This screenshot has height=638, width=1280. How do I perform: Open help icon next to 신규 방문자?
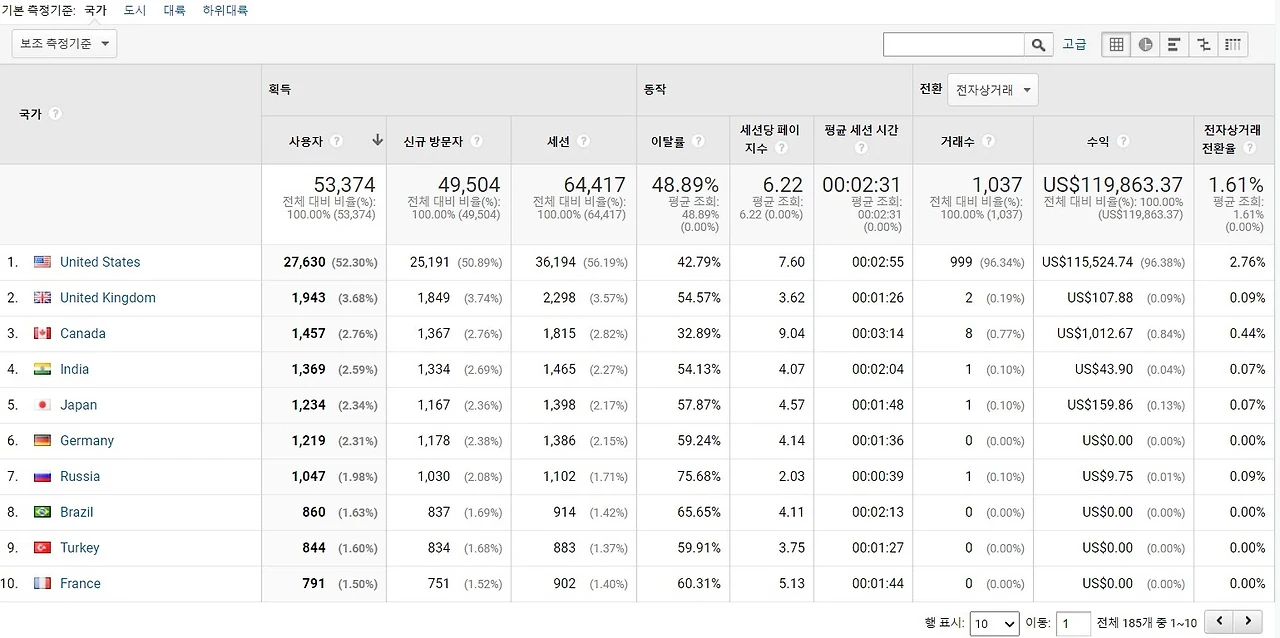[x=477, y=142]
